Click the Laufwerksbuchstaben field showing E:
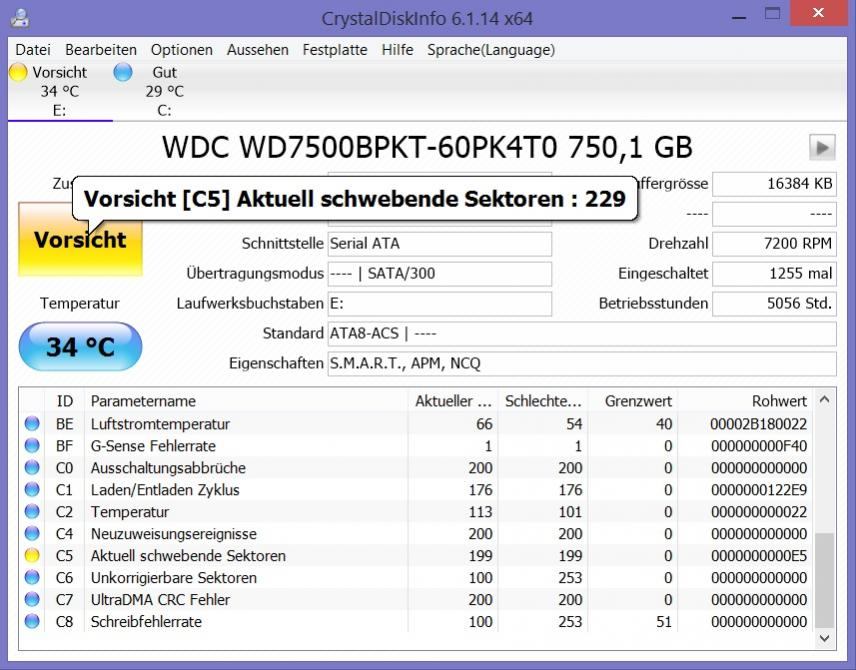The width and height of the screenshot is (856, 670). pyautogui.click(x=439, y=304)
